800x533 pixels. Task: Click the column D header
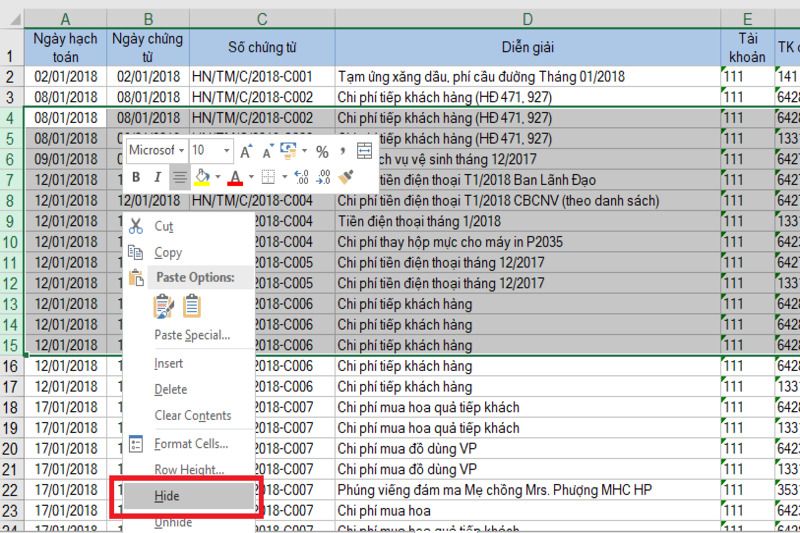point(527,19)
